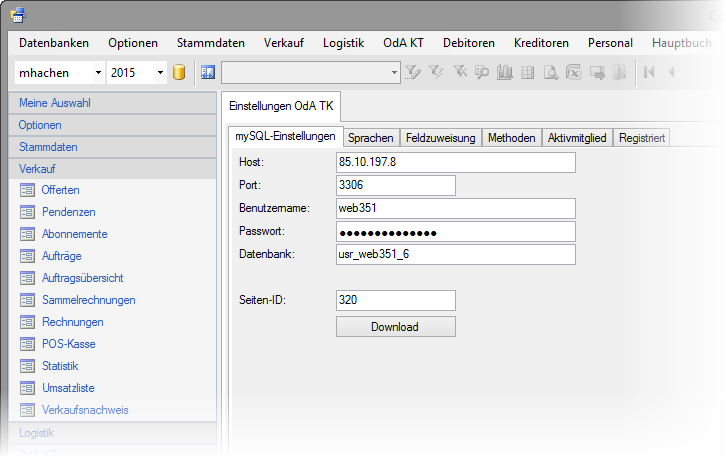
Task: Click the blue form icon beside search box
Action: pyautogui.click(x=208, y=72)
